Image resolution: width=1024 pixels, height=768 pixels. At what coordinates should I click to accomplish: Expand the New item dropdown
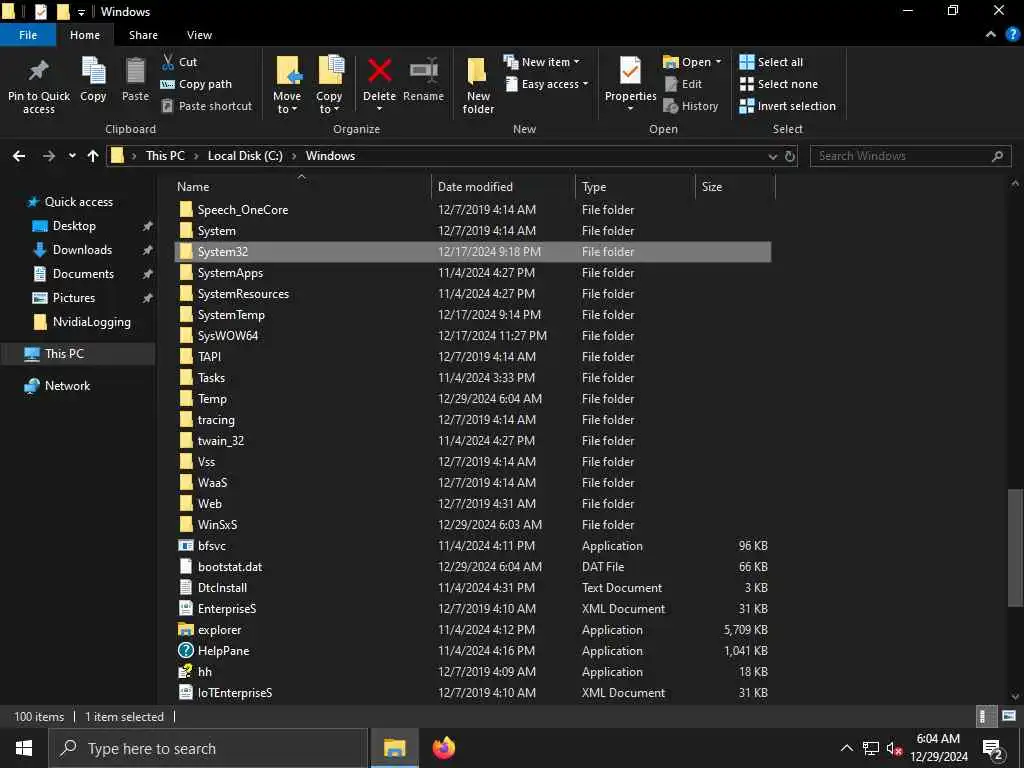click(576, 62)
